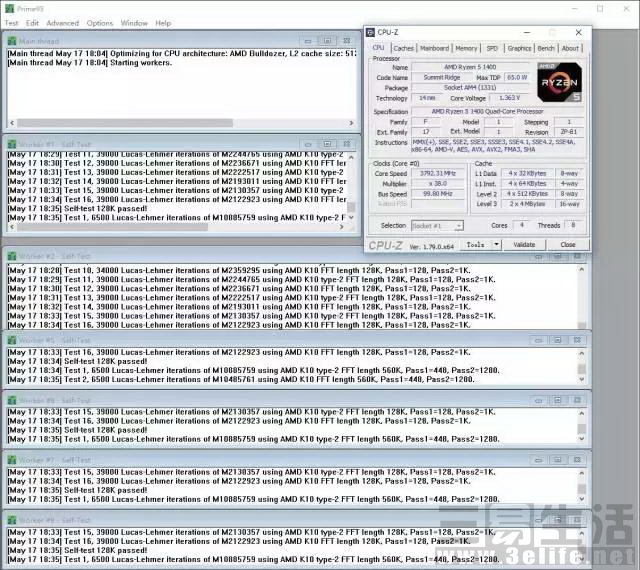Screen dimensions: 640x570
Task: Click the Worker #1 window icon
Action: pyautogui.click(x=12, y=144)
